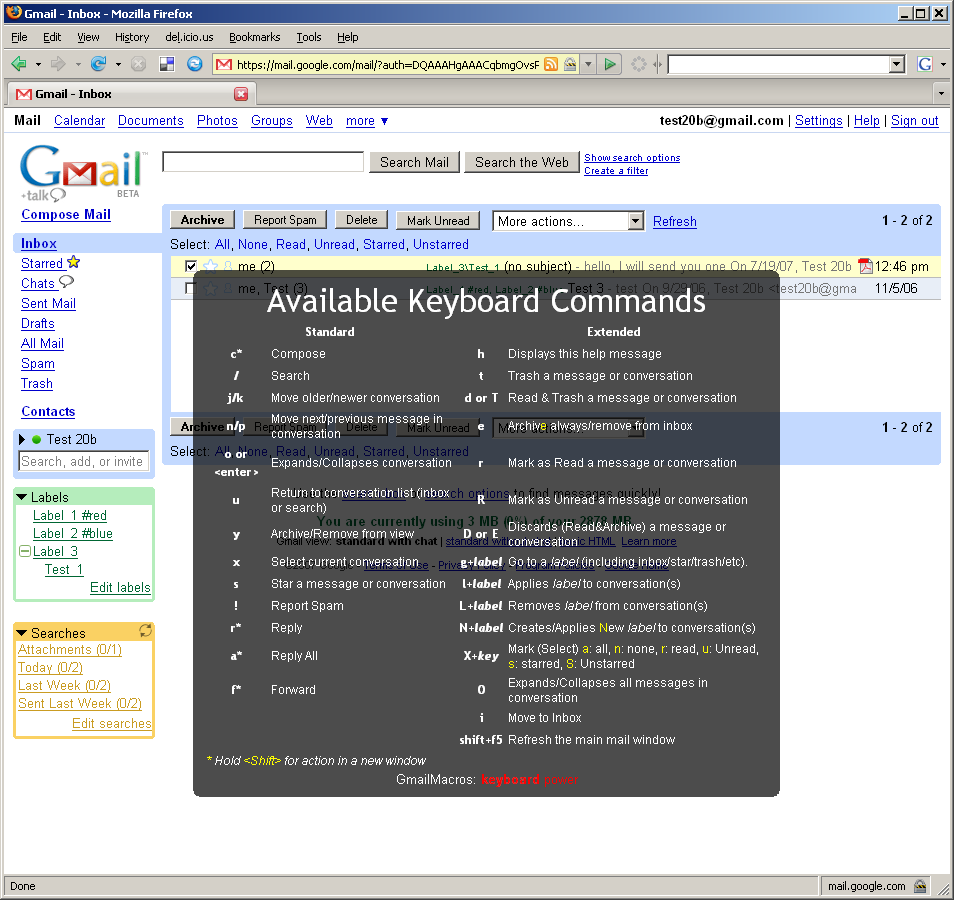The width and height of the screenshot is (954, 900).
Task: Click the browser Forward arrow icon
Action: [x=58, y=64]
